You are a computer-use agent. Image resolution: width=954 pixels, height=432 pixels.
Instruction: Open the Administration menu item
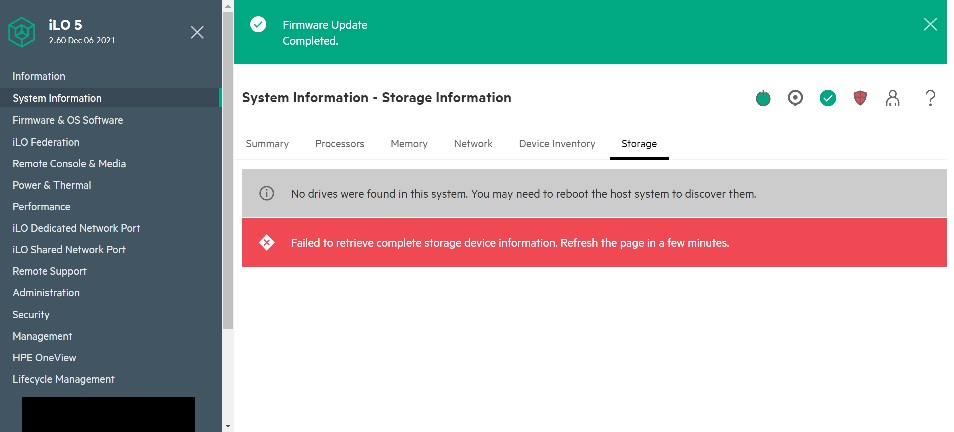46,293
